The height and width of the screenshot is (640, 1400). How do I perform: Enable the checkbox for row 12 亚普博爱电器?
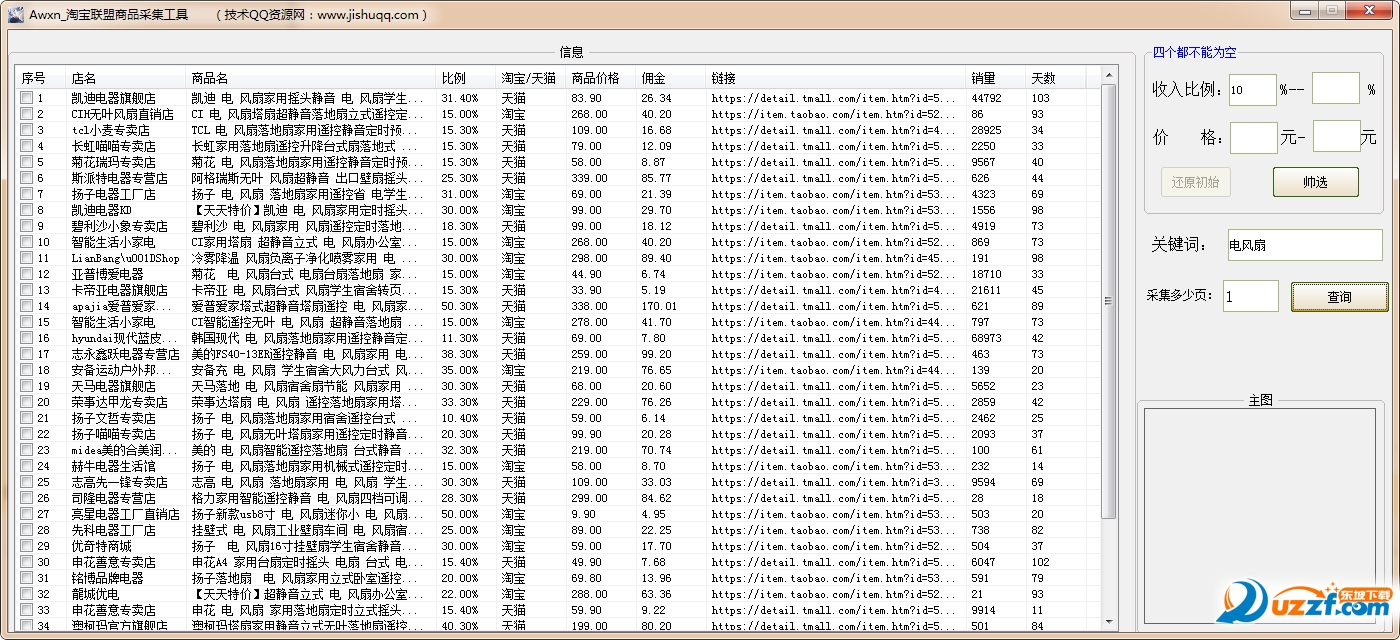point(27,274)
